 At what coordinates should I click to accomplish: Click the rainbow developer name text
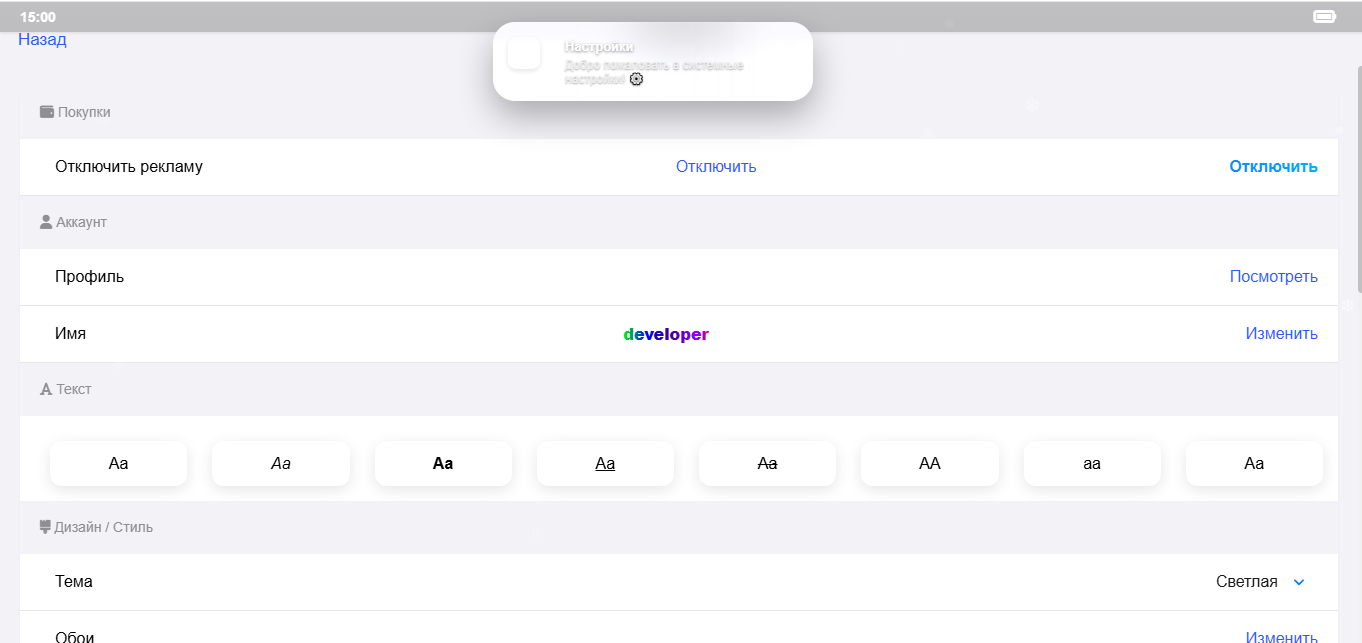tap(665, 334)
